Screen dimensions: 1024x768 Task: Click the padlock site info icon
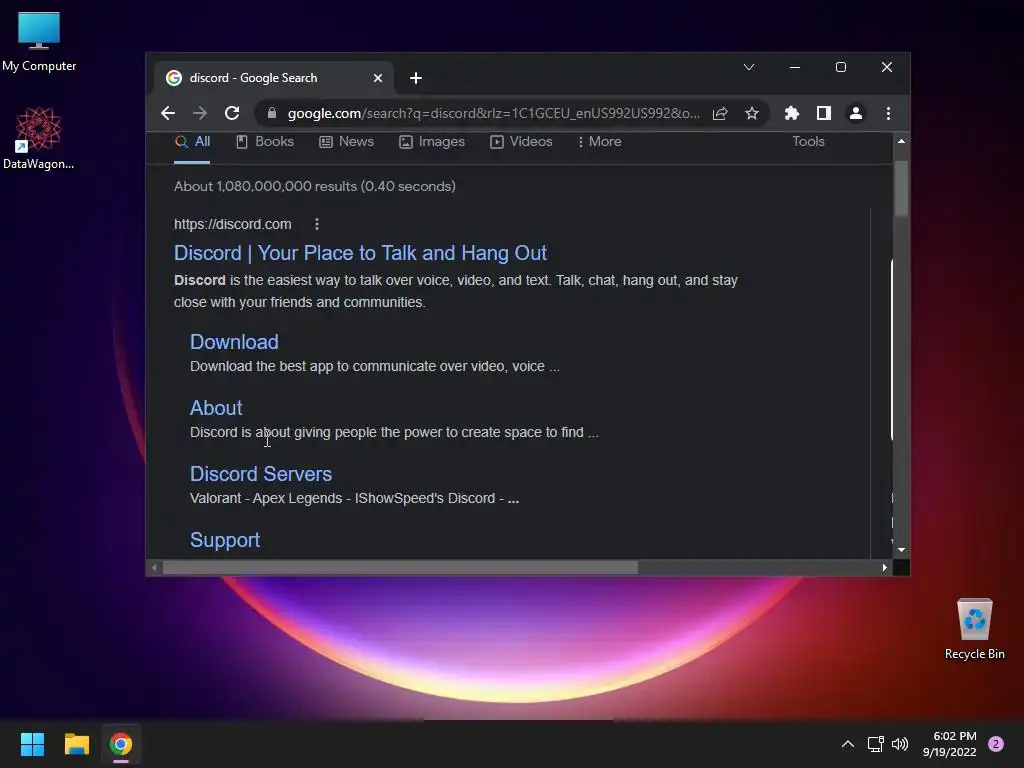[x=272, y=113]
